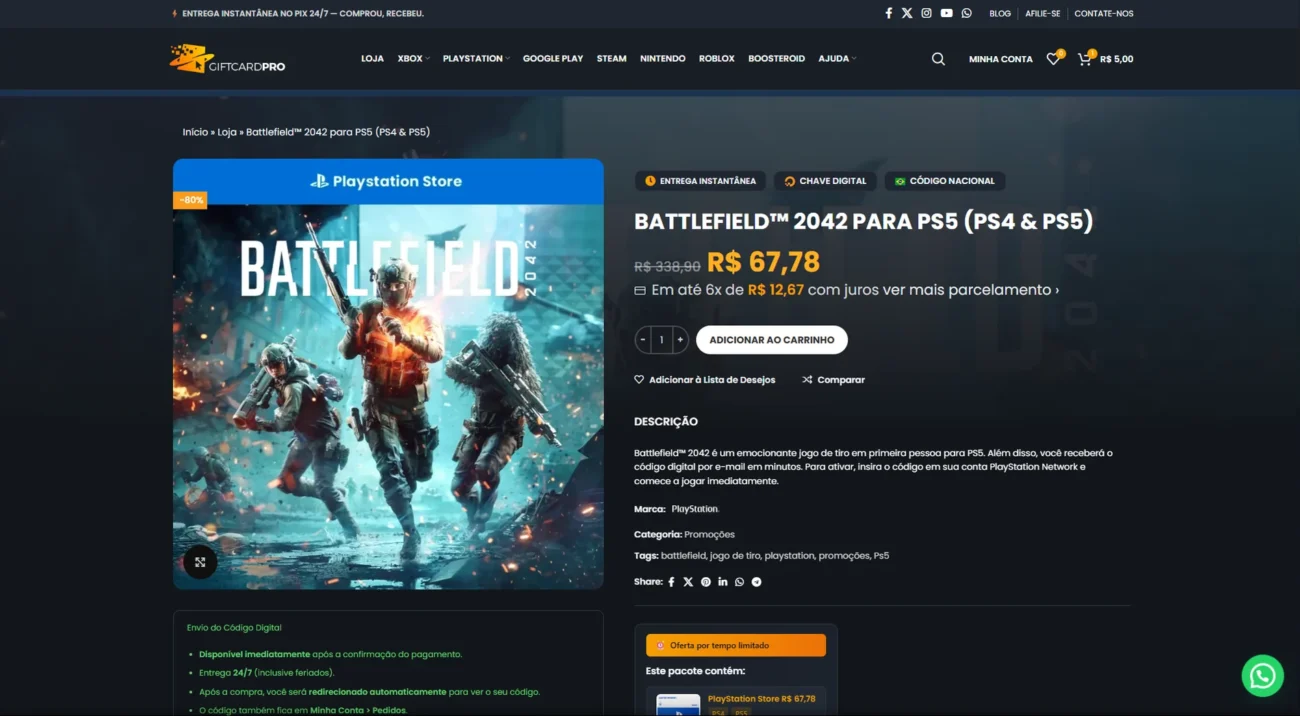Share product on LinkedIn
The width and height of the screenshot is (1300, 716).
pos(723,582)
